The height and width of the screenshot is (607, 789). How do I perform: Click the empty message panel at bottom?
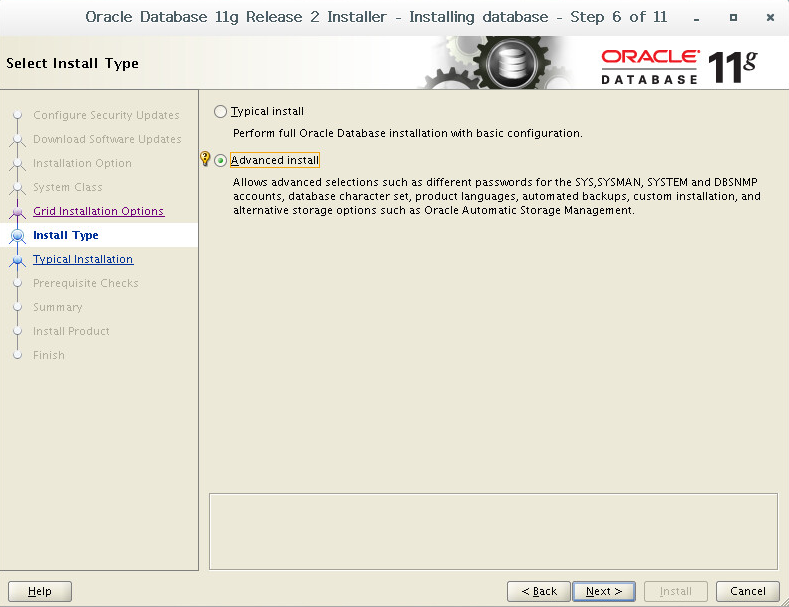[x=494, y=532]
